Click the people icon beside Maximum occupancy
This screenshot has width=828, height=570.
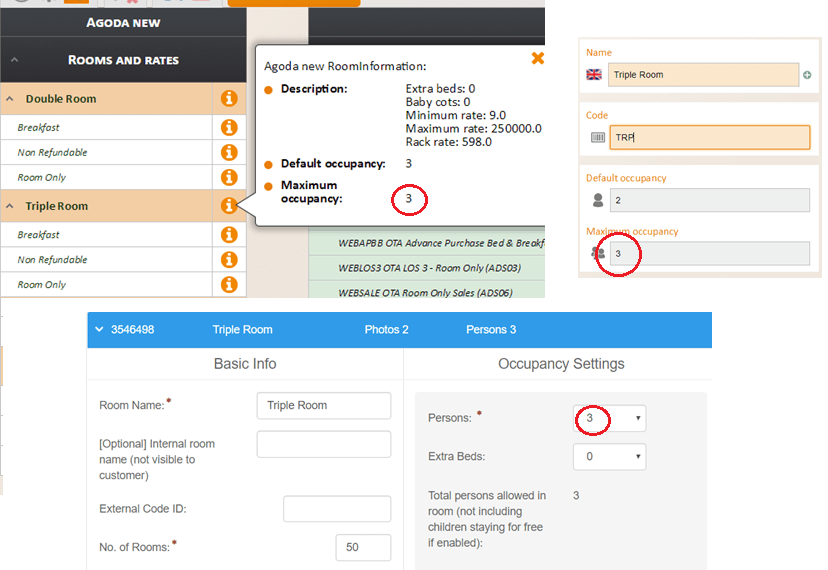click(598, 253)
